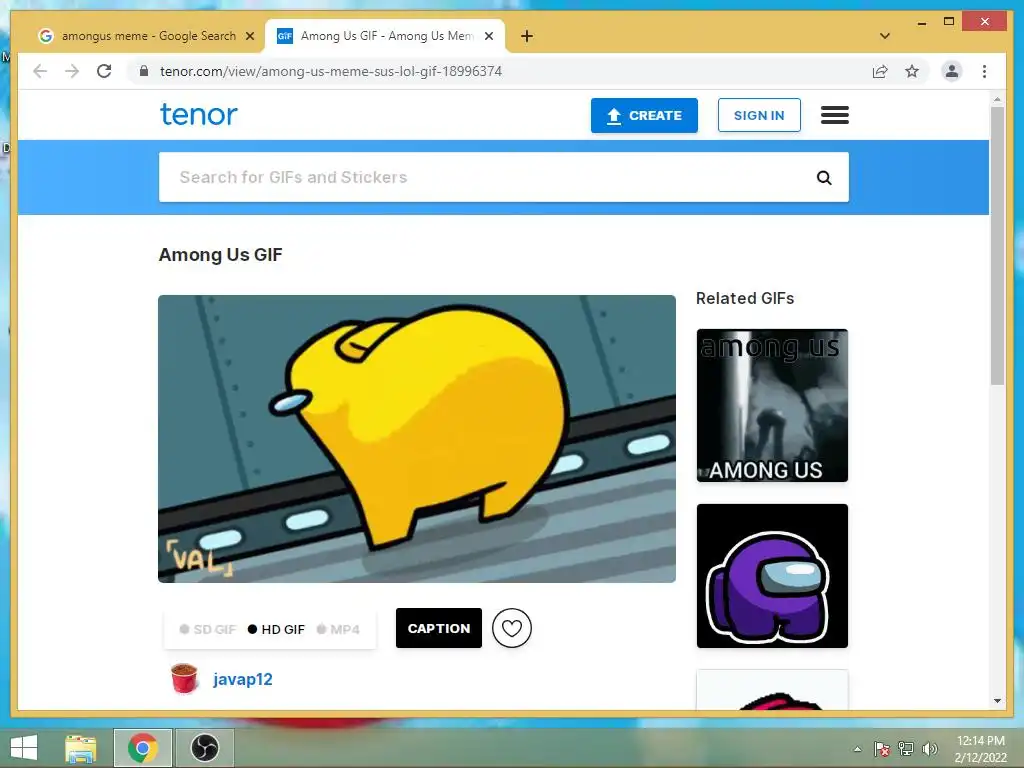1024x768 pixels.
Task: Open the Chrome three-dot menu
Action: click(x=984, y=71)
